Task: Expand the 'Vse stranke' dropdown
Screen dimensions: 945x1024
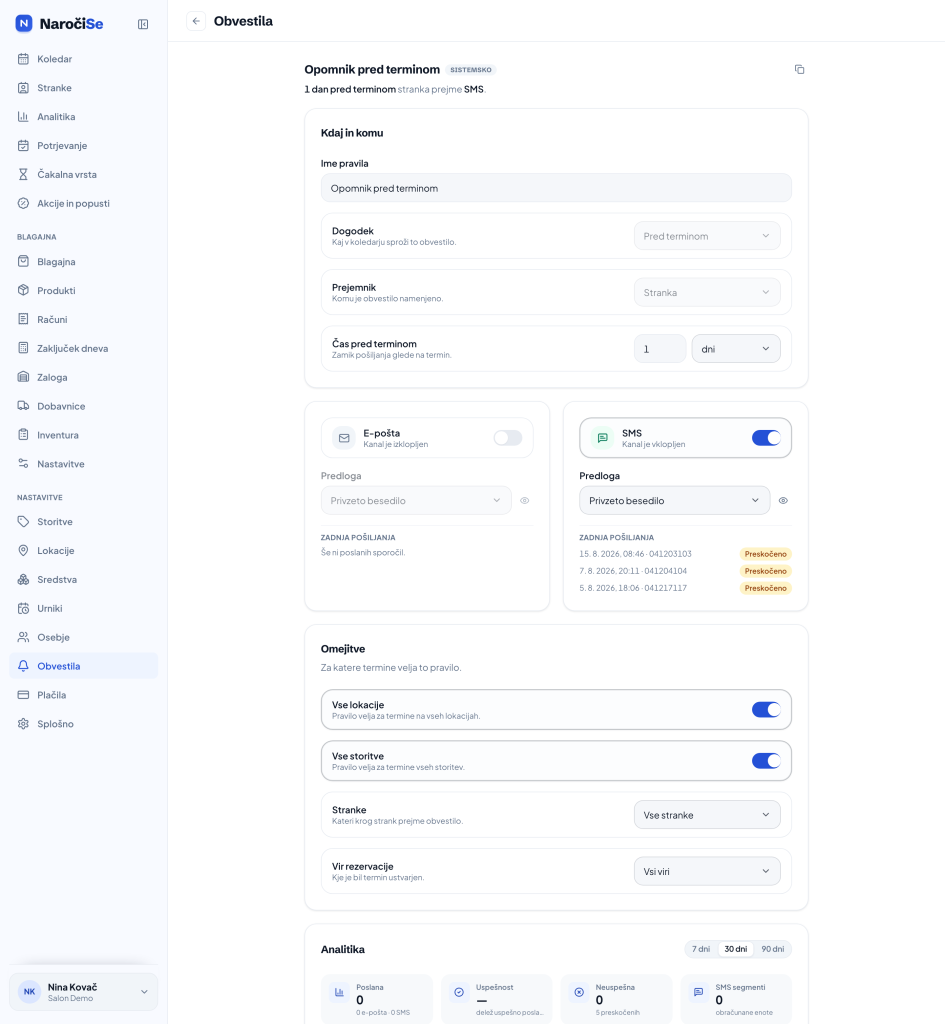Action: tap(707, 815)
